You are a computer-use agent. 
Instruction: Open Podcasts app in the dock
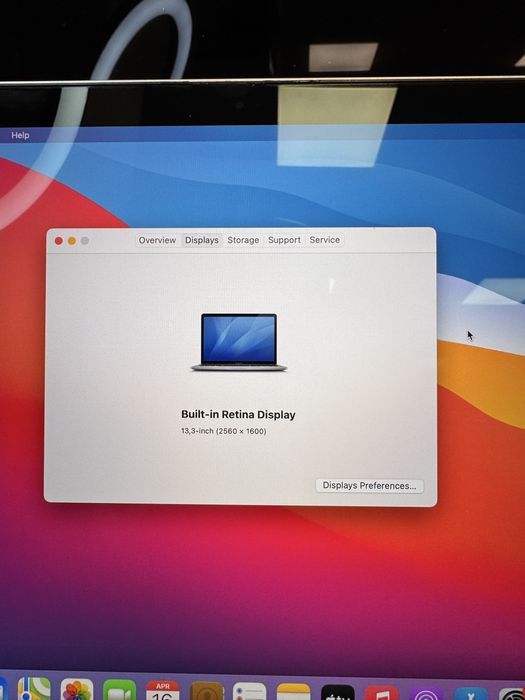pyautogui.click(x=425, y=693)
